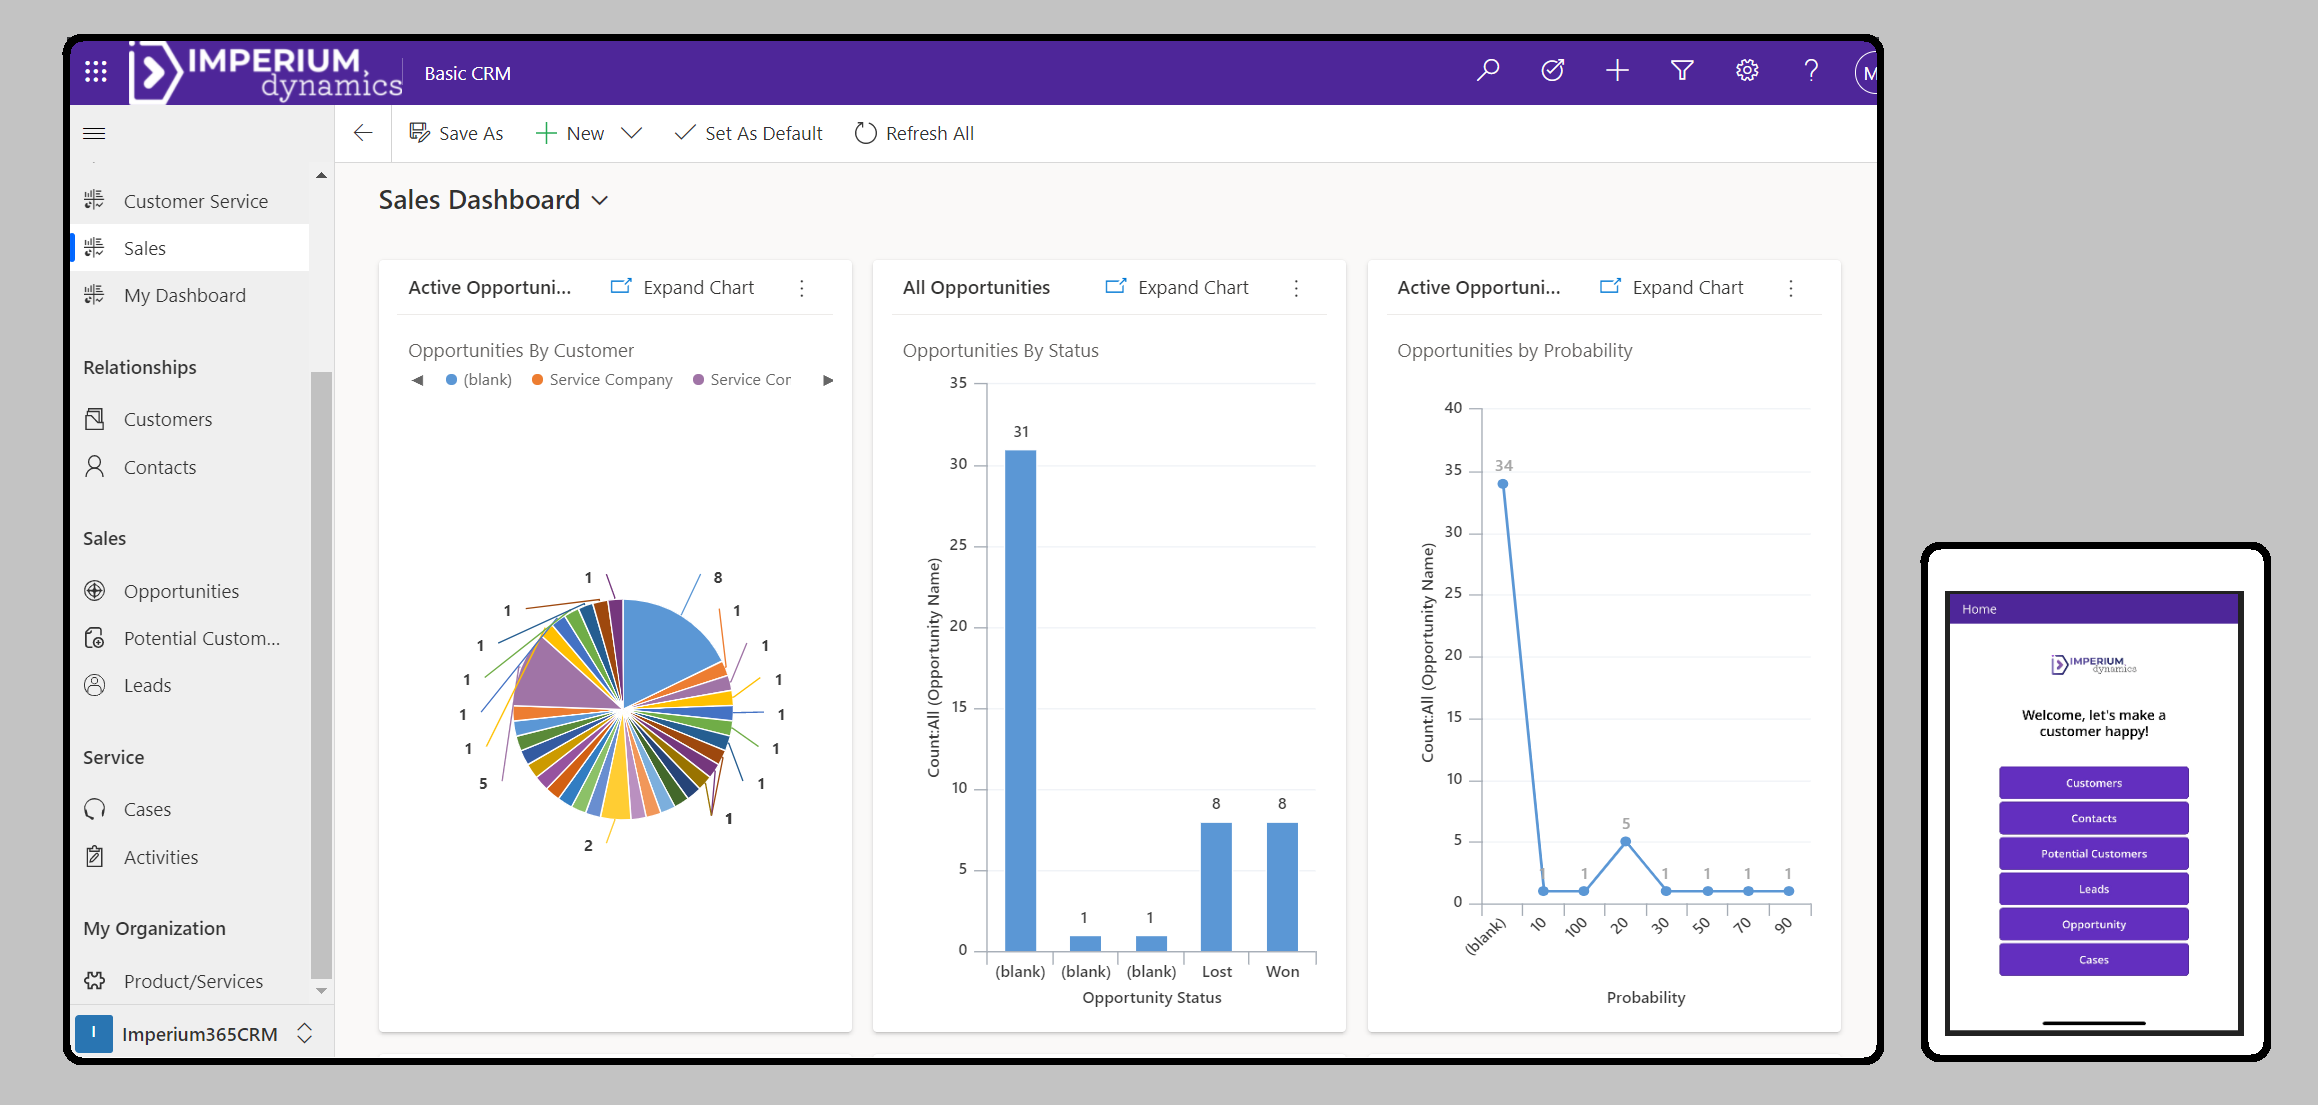Expand All Opportunities chart options
The width and height of the screenshot is (2318, 1105).
[1298, 287]
